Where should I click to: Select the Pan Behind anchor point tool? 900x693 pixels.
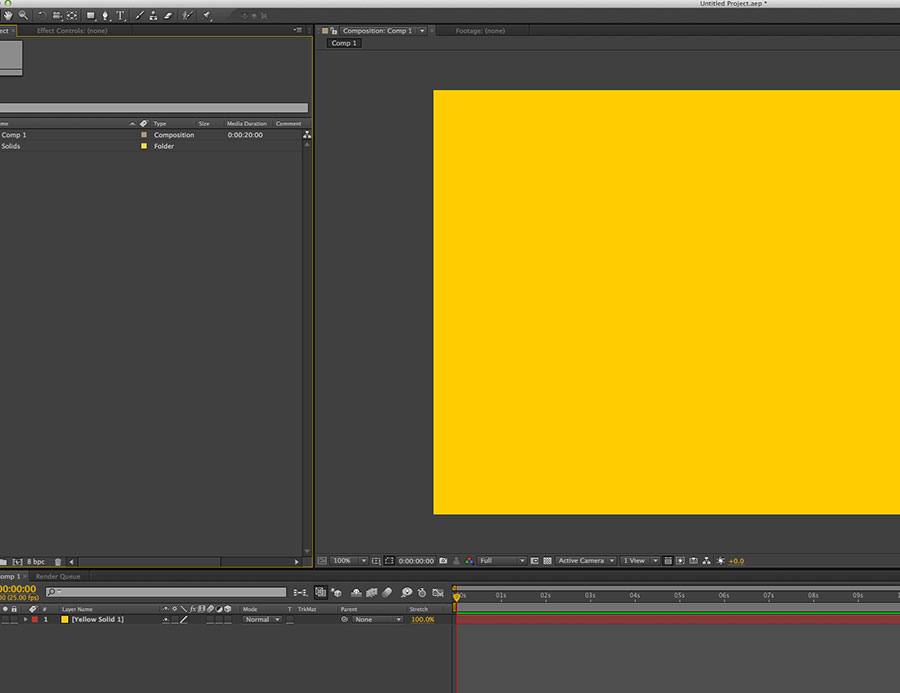(x=72, y=16)
